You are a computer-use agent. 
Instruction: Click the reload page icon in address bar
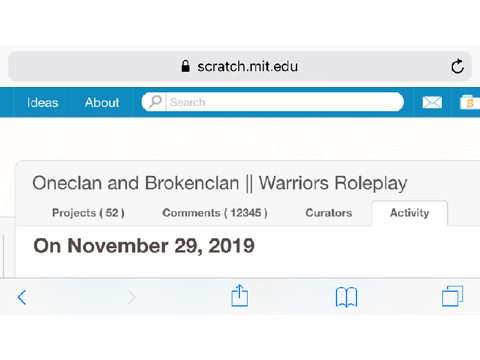pyautogui.click(x=457, y=66)
